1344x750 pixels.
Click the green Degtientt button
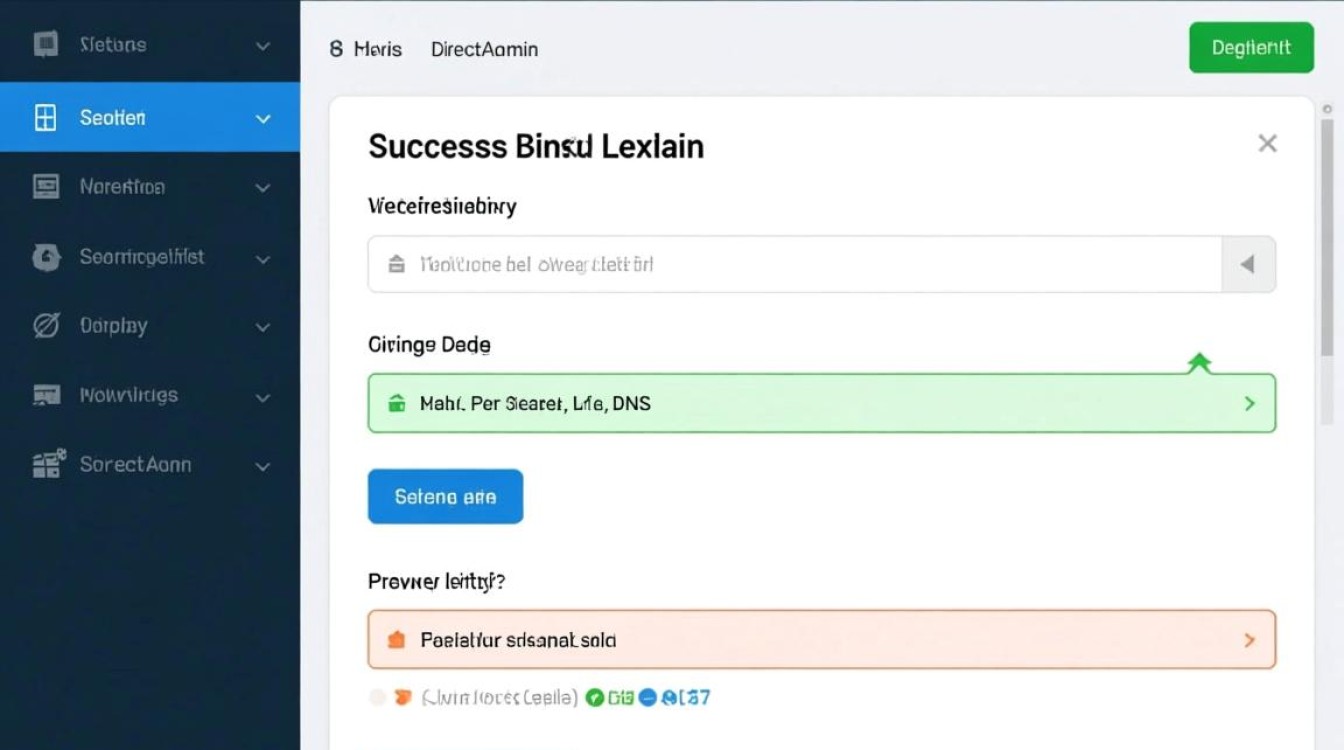click(1251, 47)
